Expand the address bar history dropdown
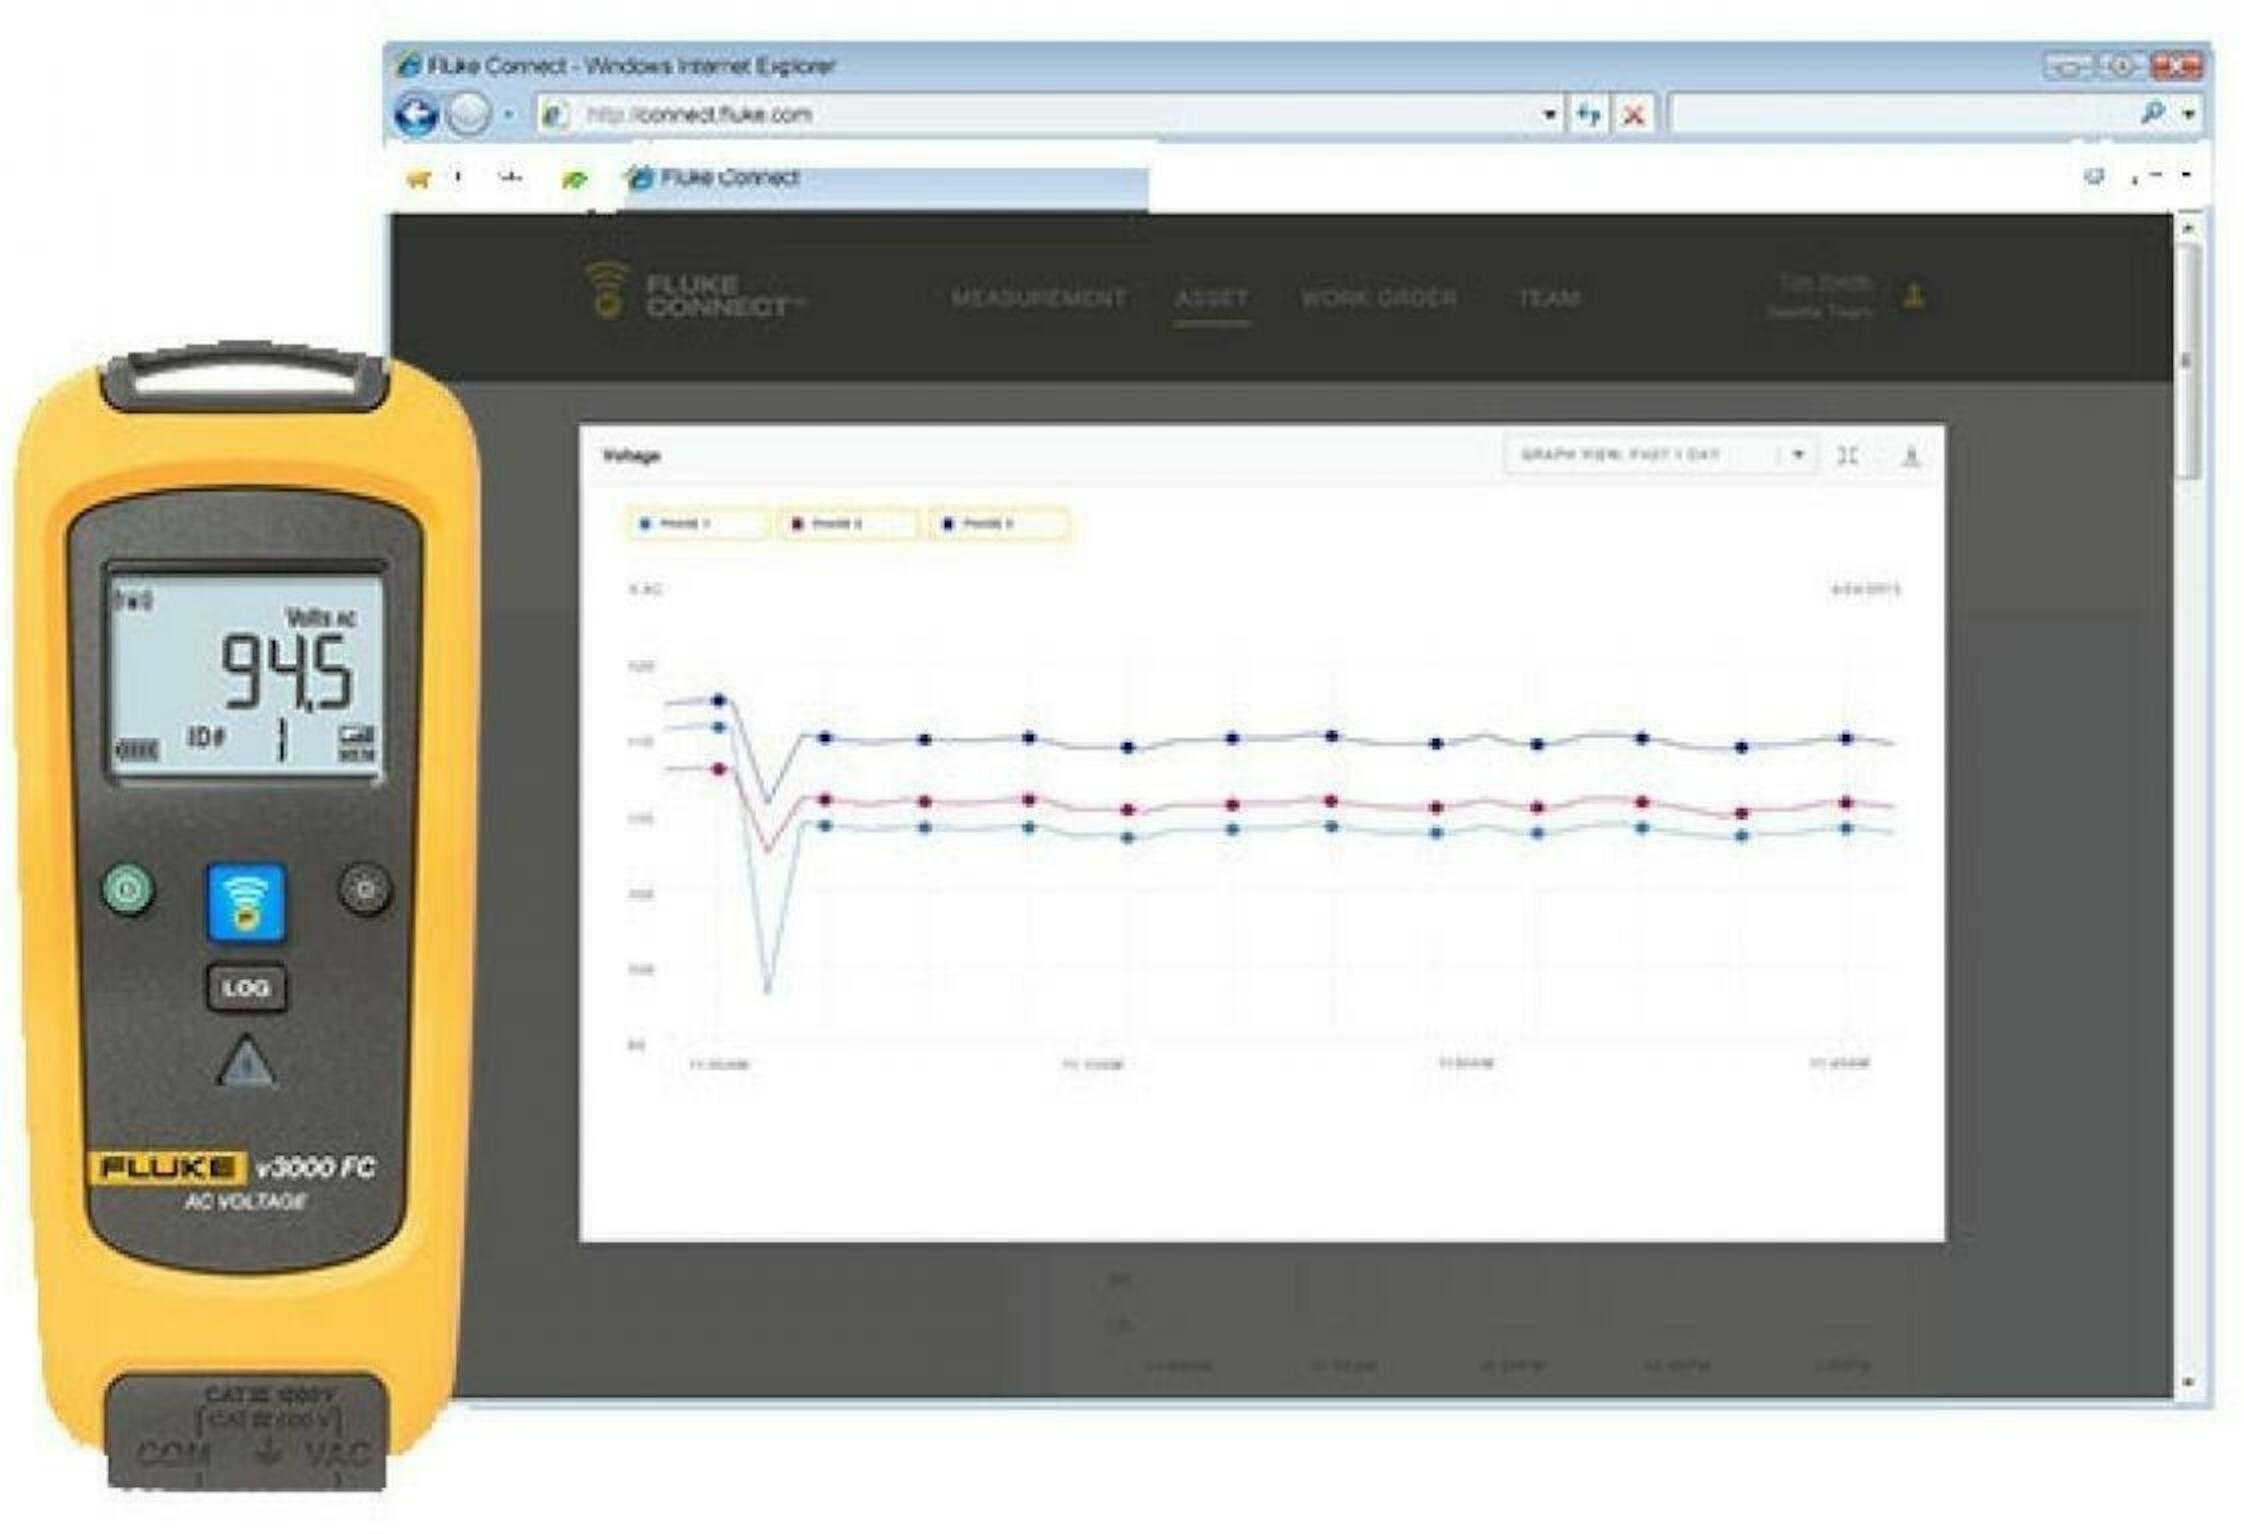Image resolution: width=2244 pixels, height=1534 pixels. point(1549,115)
